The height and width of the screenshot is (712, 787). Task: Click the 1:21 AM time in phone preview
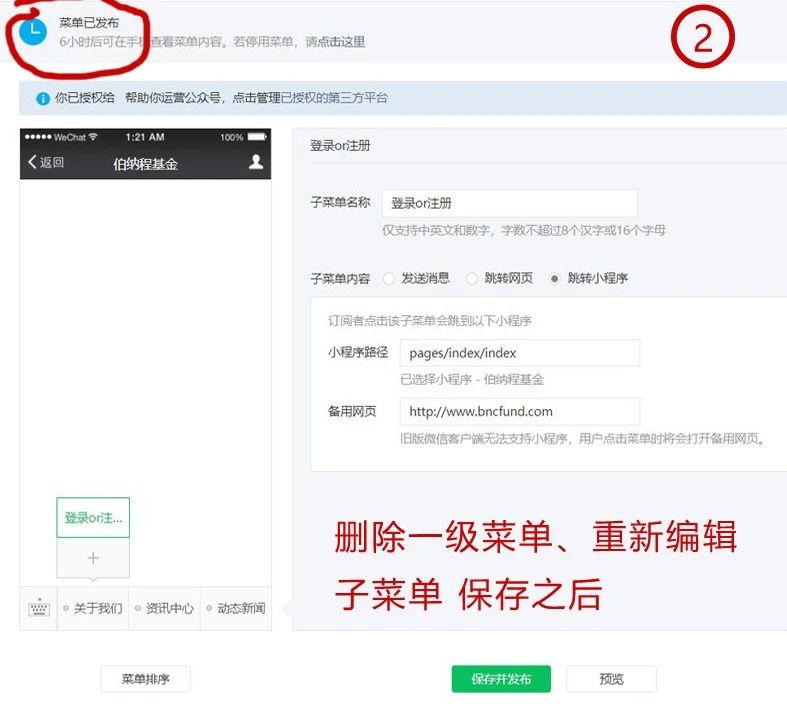coord(145,137)
